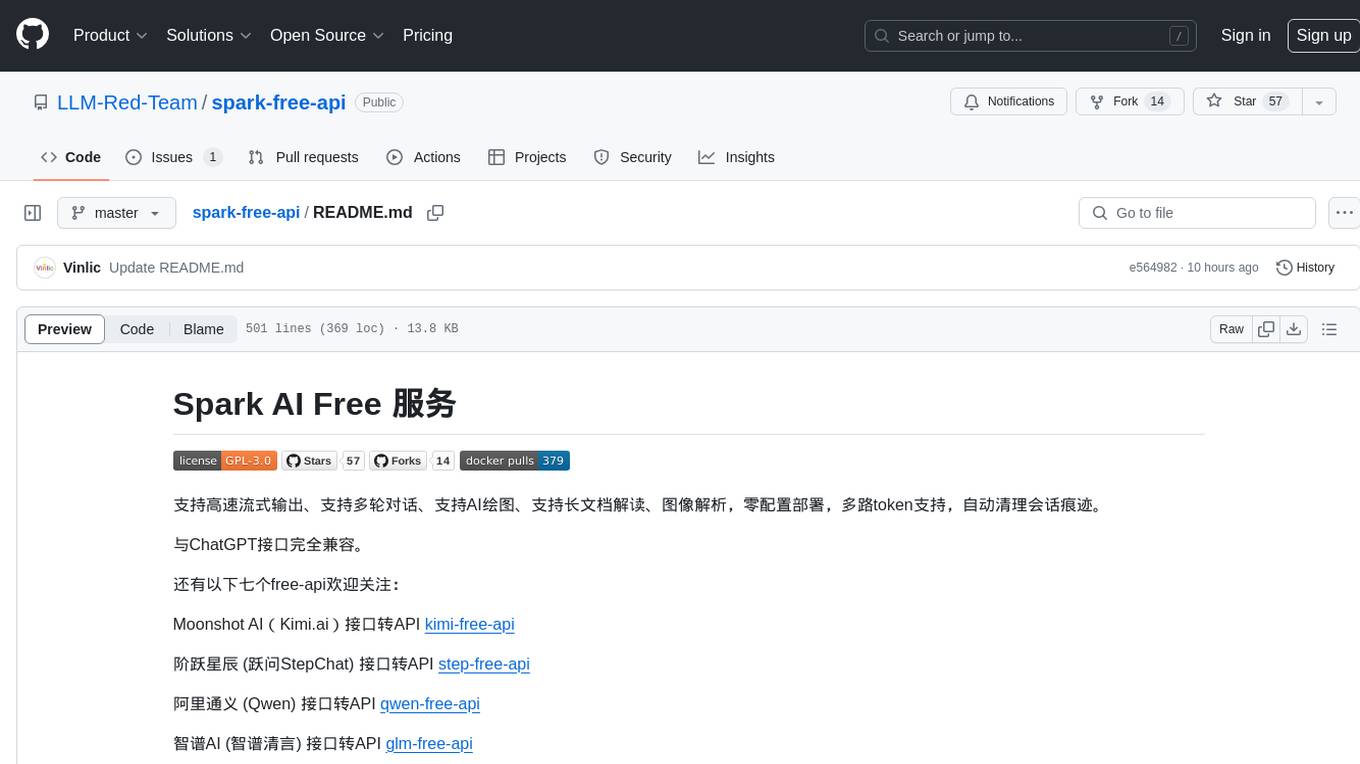Image resolution: width=1360 pixels, height=764 pixels.
Task: Open the LLM-Red-Team organization link
Action: click(x=127, y=102)
